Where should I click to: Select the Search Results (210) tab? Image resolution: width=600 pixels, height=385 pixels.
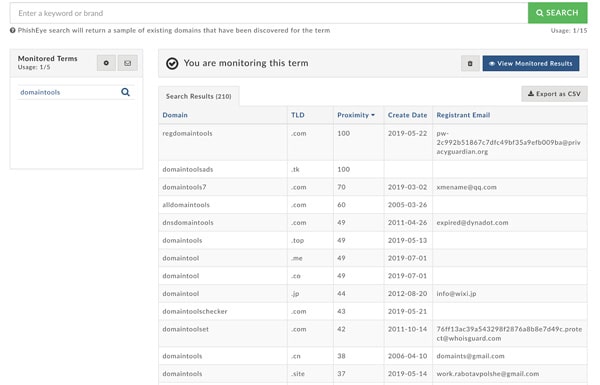click(x=199, y=96)
